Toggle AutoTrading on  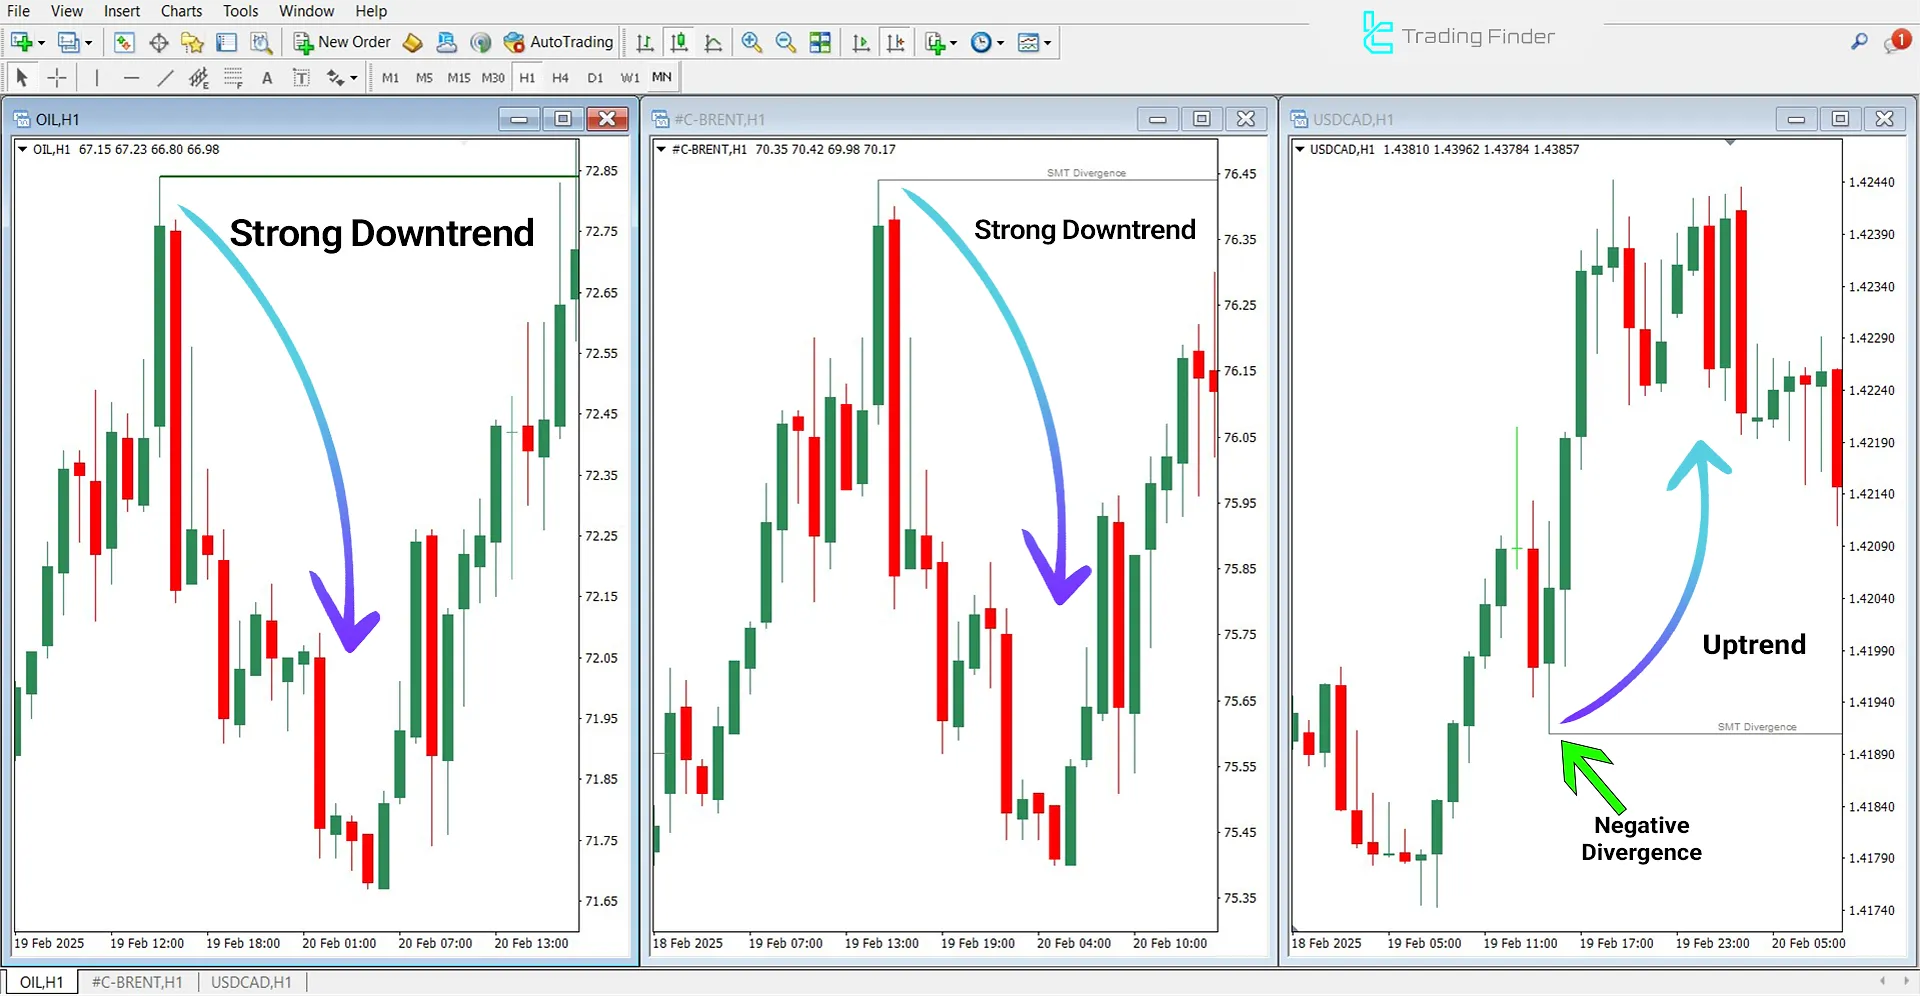tap(558, 42)
